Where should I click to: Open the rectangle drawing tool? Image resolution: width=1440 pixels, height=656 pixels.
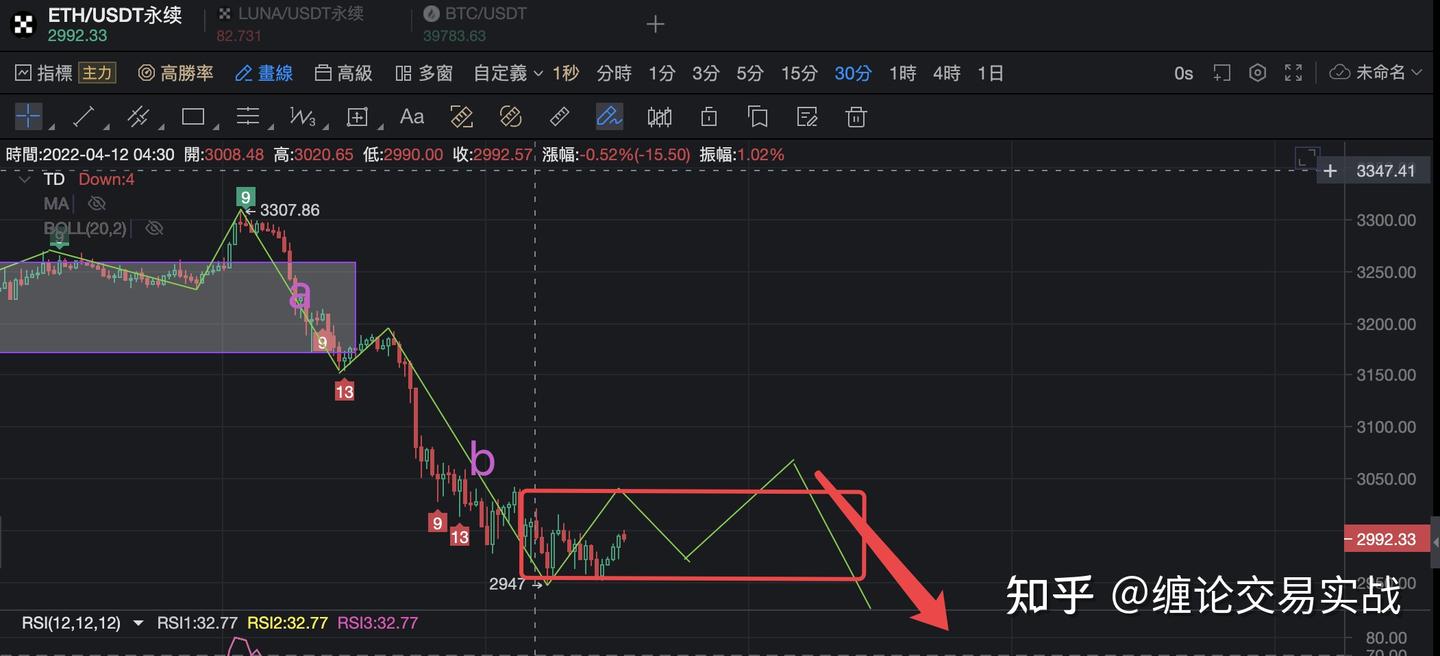click(194, 117)
